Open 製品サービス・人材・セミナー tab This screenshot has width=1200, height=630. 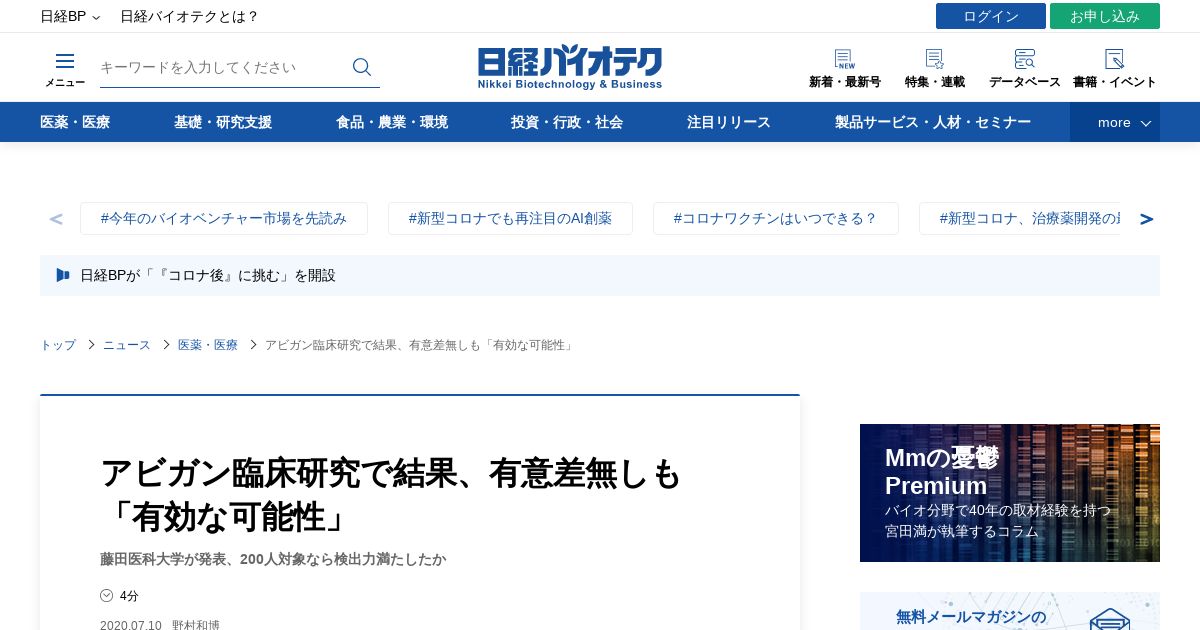933,122
